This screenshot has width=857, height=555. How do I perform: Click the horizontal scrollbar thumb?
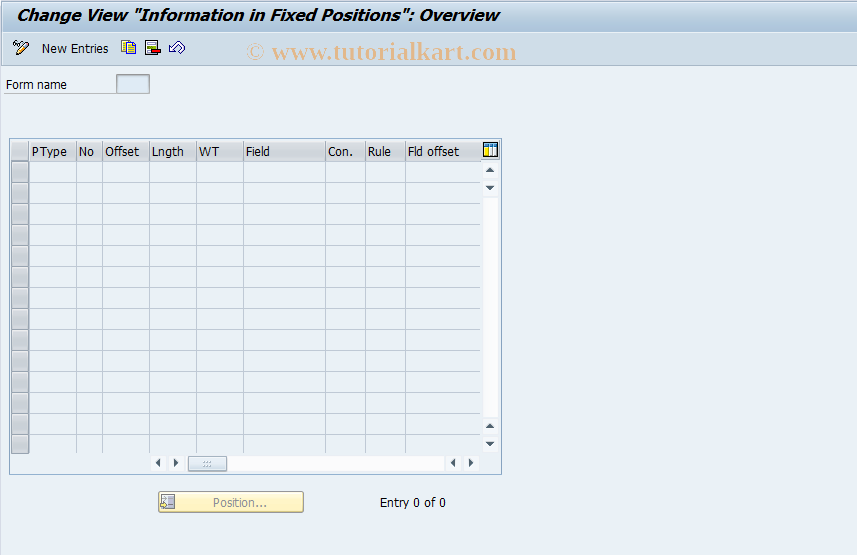[207, 463]
